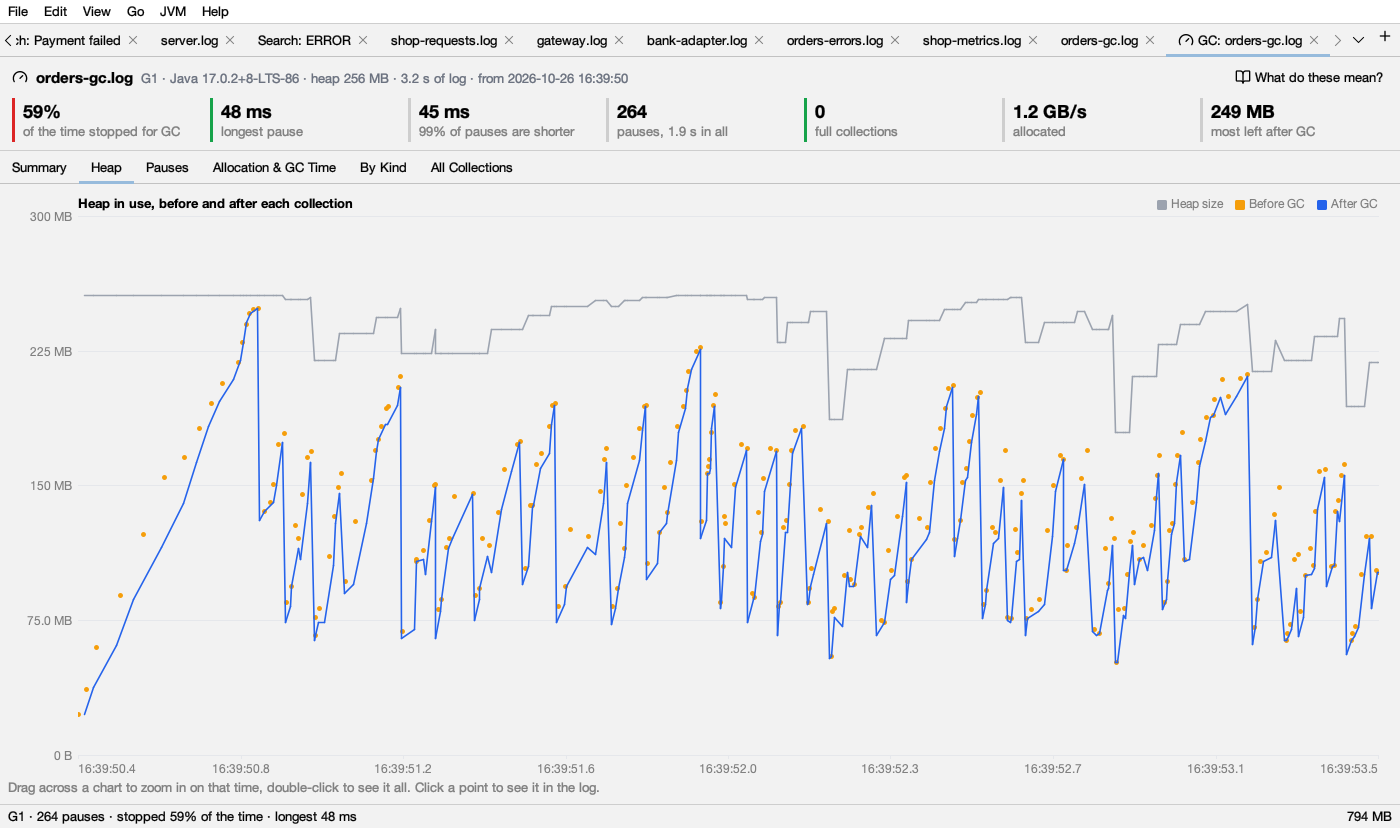Click the 794 MB status bar value

pos(1369,816)
